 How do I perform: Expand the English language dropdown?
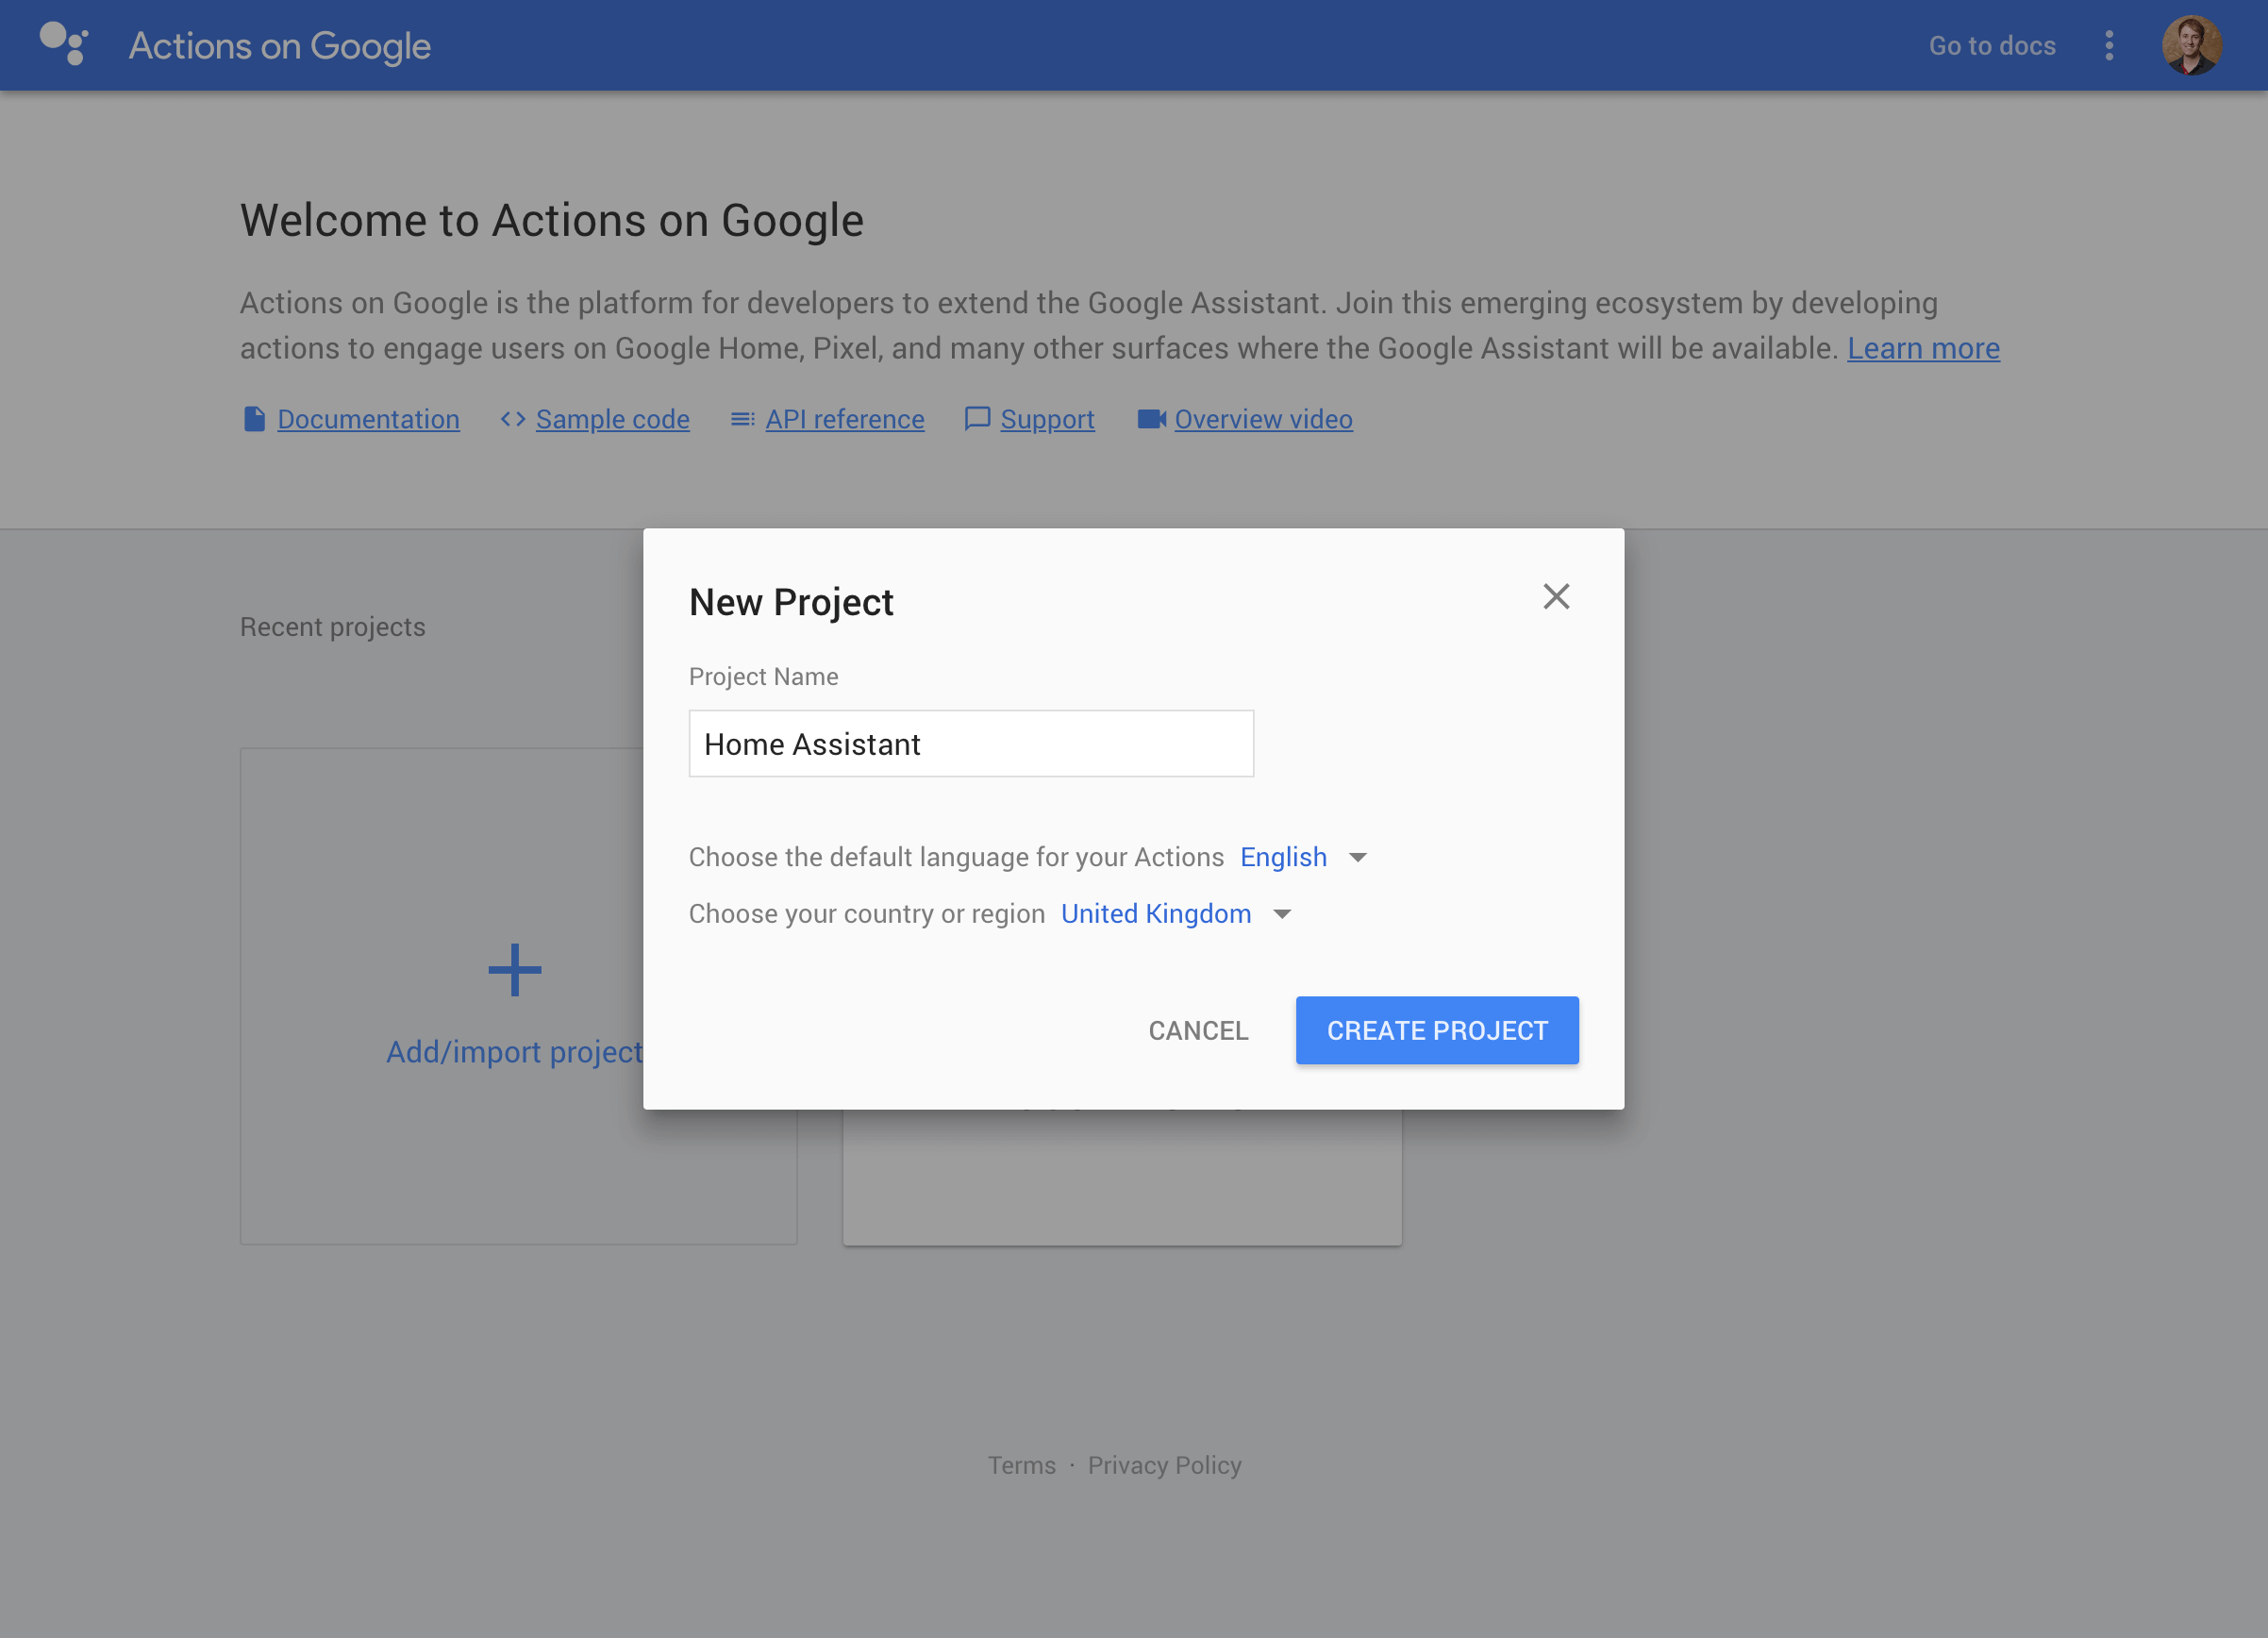click(1283, 857)
